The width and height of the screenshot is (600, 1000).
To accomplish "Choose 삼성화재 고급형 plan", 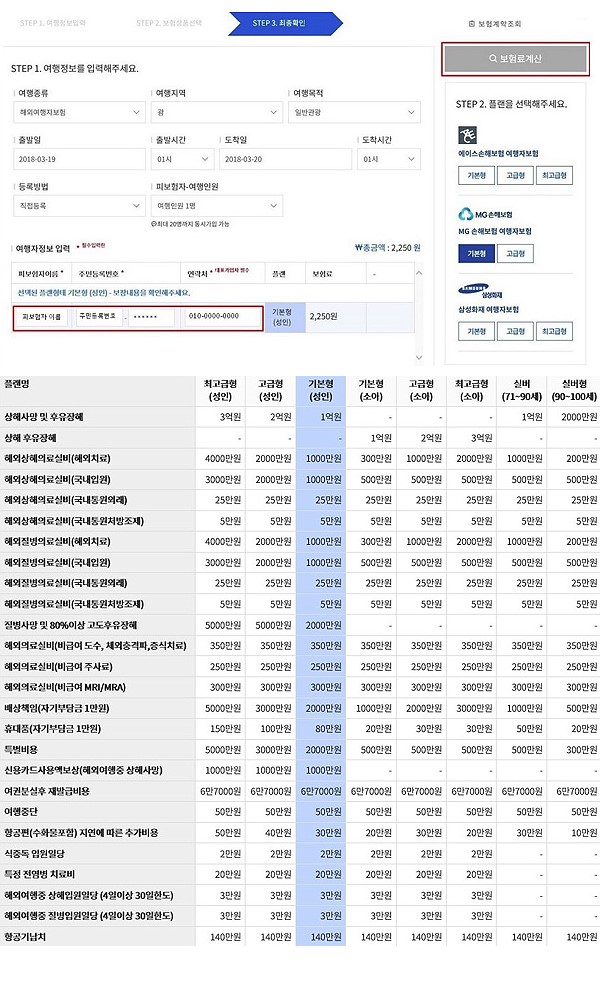I will [515, 331].
